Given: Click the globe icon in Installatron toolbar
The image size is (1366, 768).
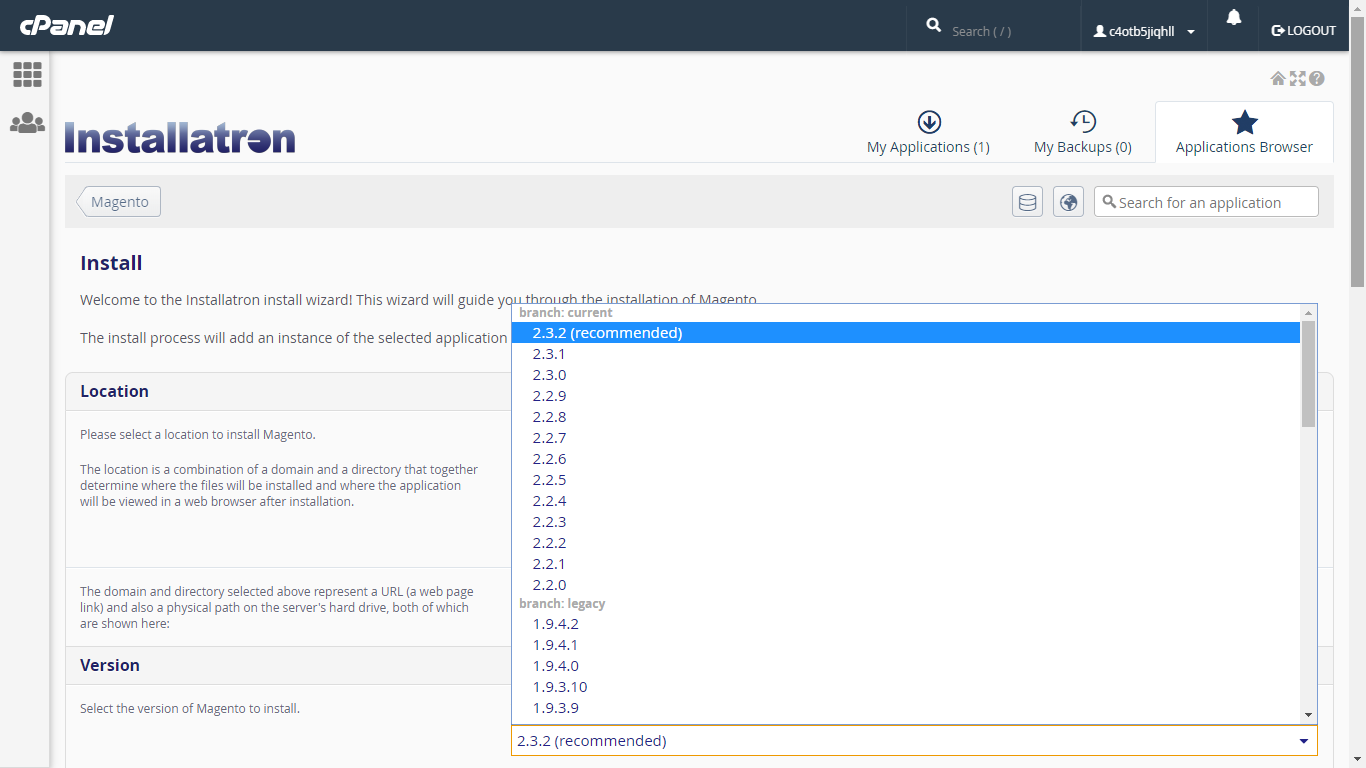Looking at the screenshot, I should (1068, 202).
